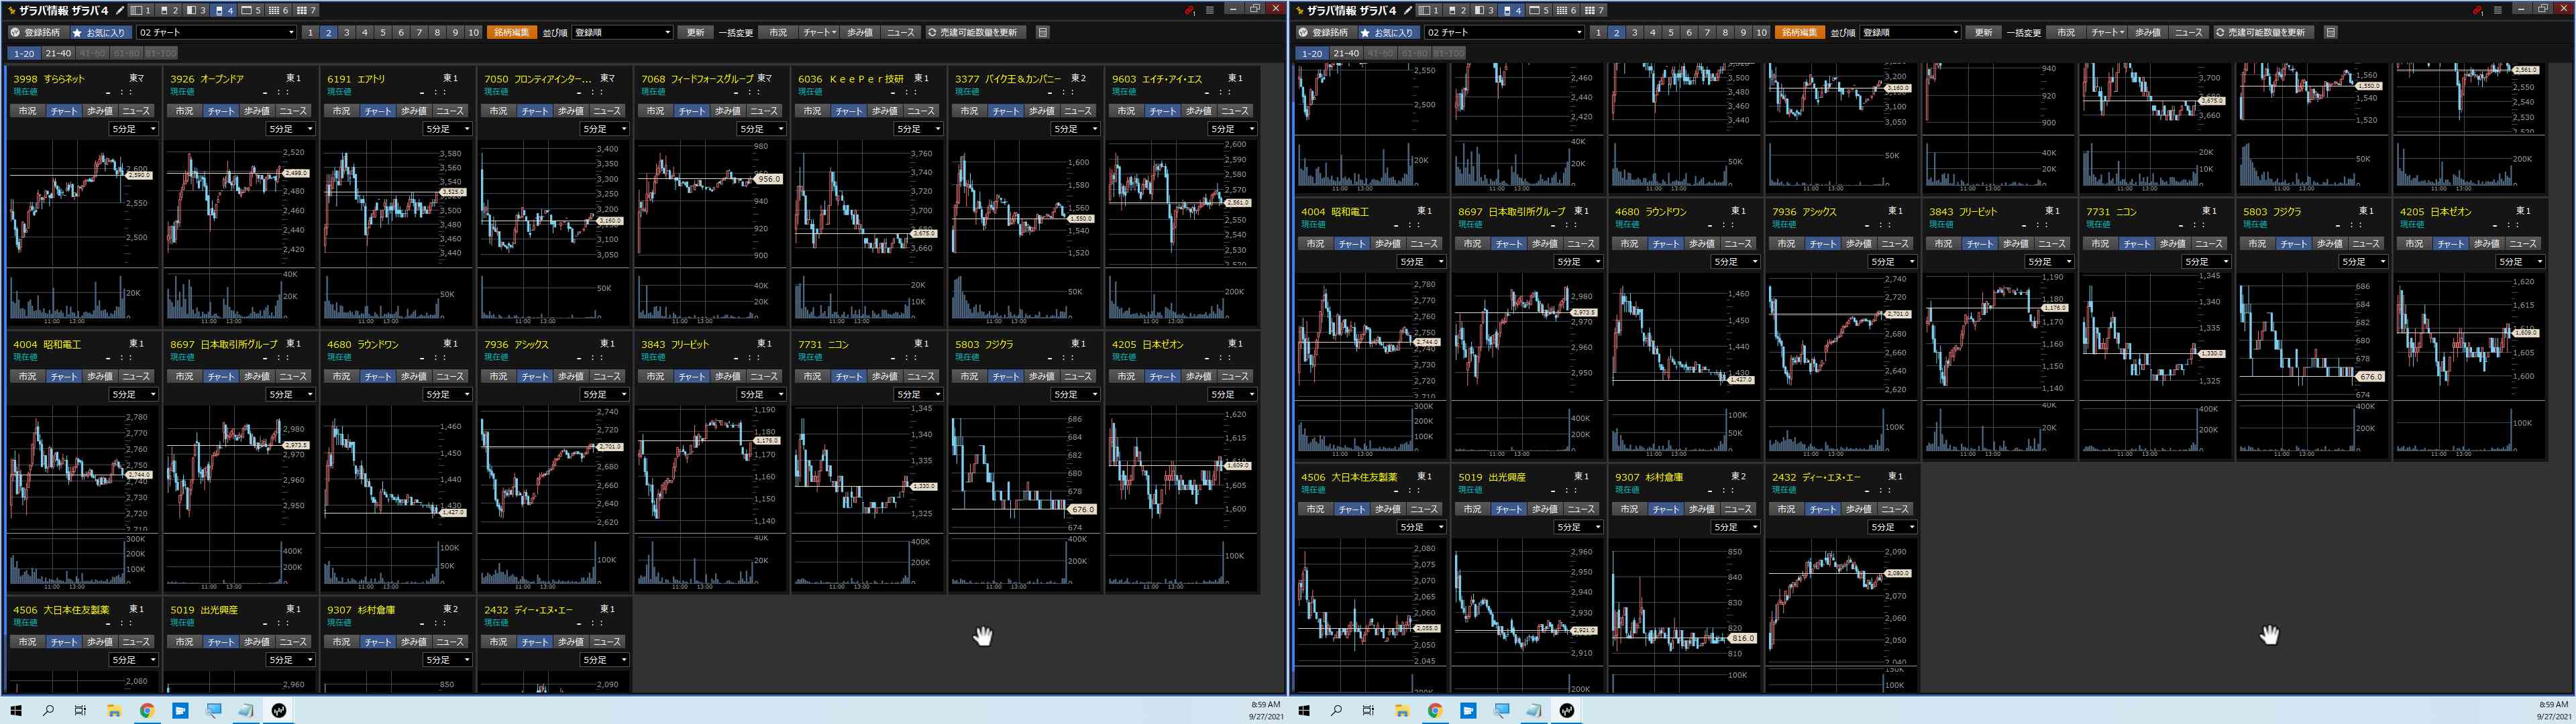Open 5分足 interval dropdown for 3998 すららネット
2576x724 pixels.
[x=134, y=129]
